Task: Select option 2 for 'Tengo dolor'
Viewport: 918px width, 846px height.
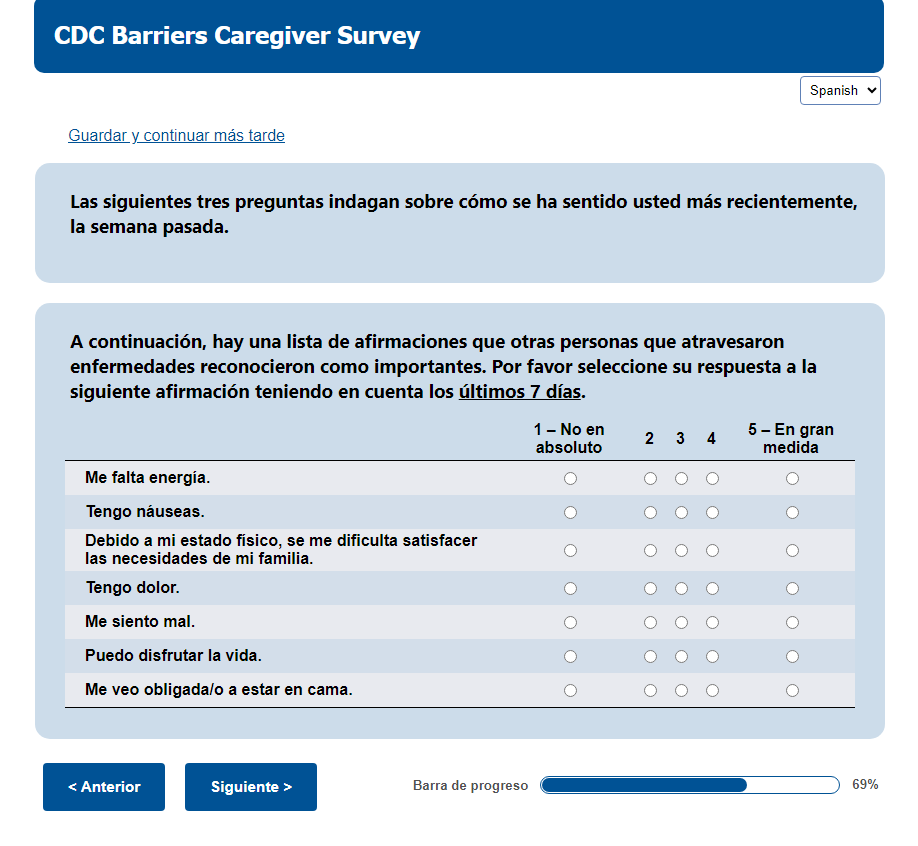Action: [x=650, y=588]
